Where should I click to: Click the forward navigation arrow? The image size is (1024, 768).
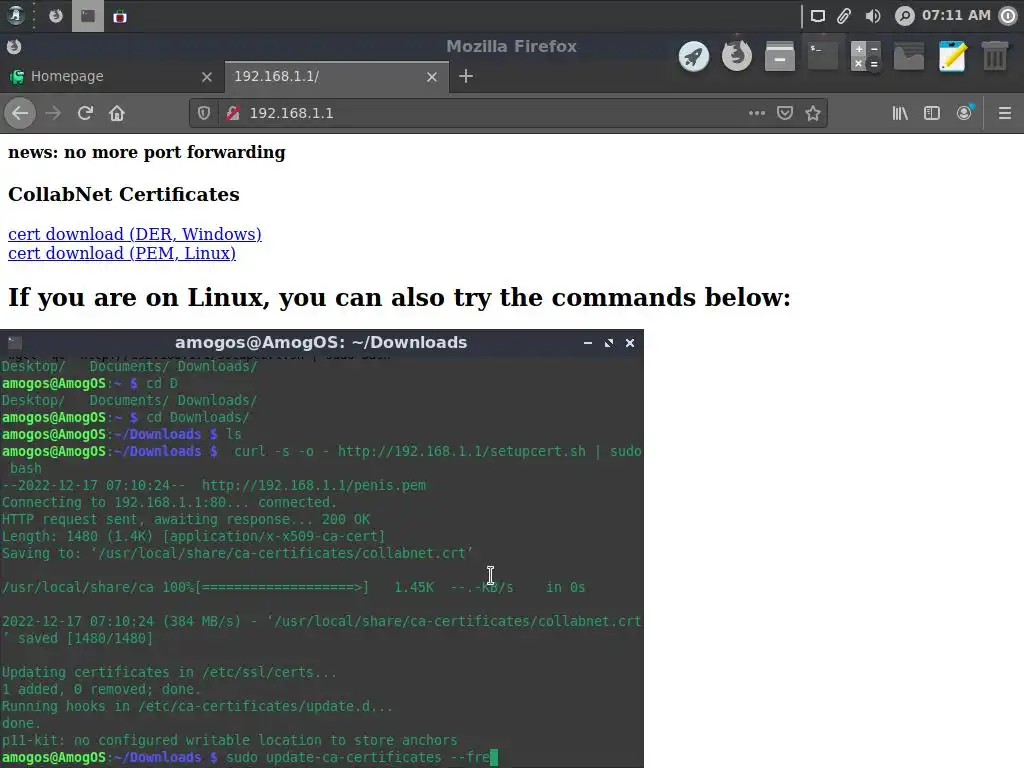point(53,113)
